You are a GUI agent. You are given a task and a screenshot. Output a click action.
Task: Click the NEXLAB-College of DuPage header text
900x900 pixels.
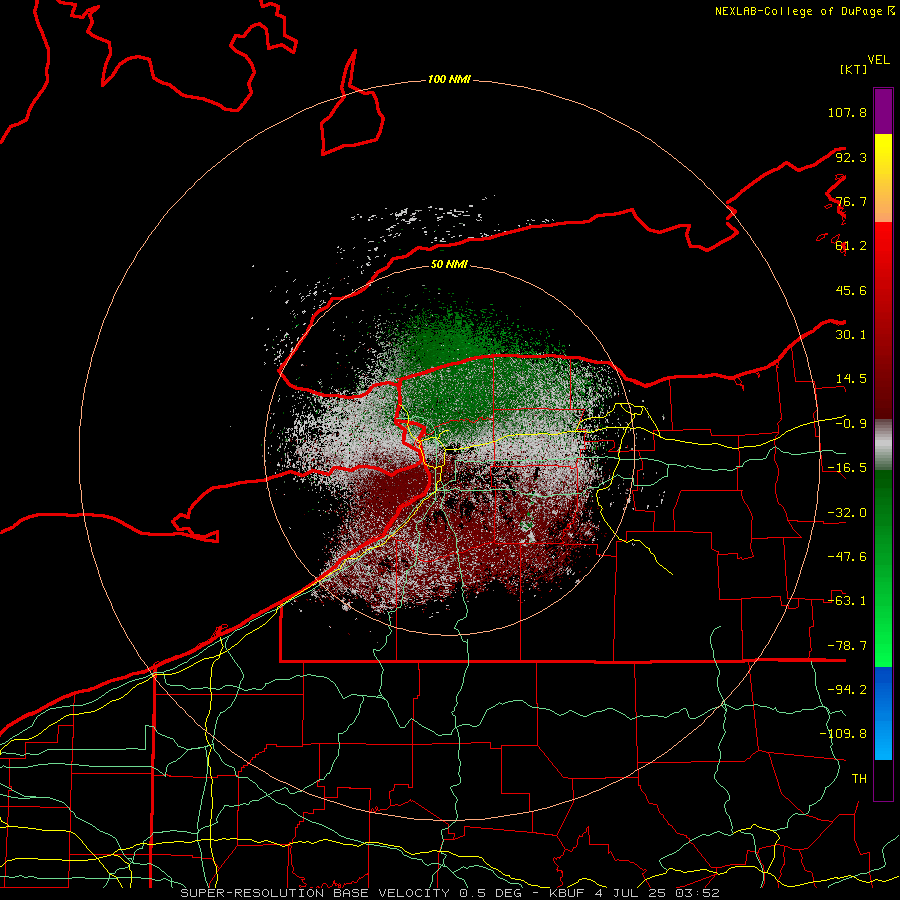[x=804, y=11]
